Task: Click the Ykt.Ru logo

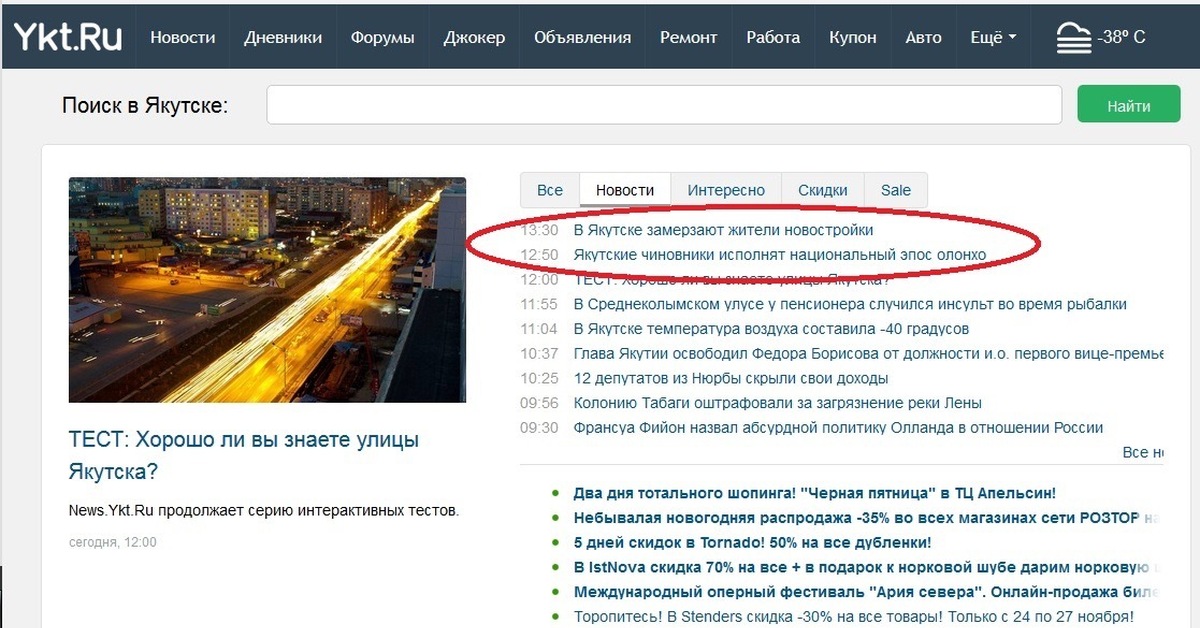Action: tap(67, 37)
